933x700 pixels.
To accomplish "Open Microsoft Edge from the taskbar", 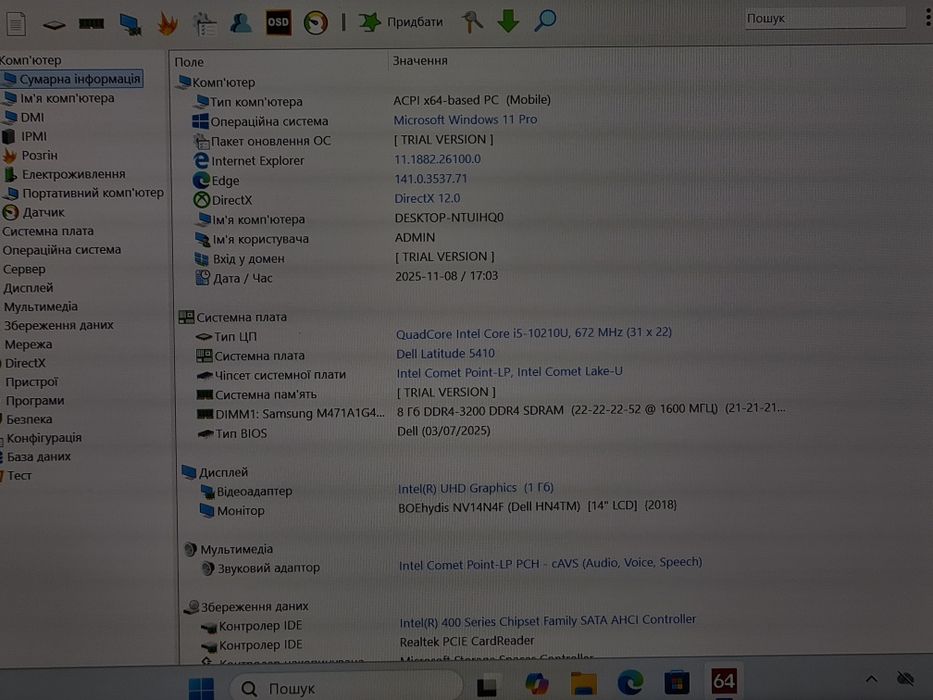I will (x=630, y=682).
